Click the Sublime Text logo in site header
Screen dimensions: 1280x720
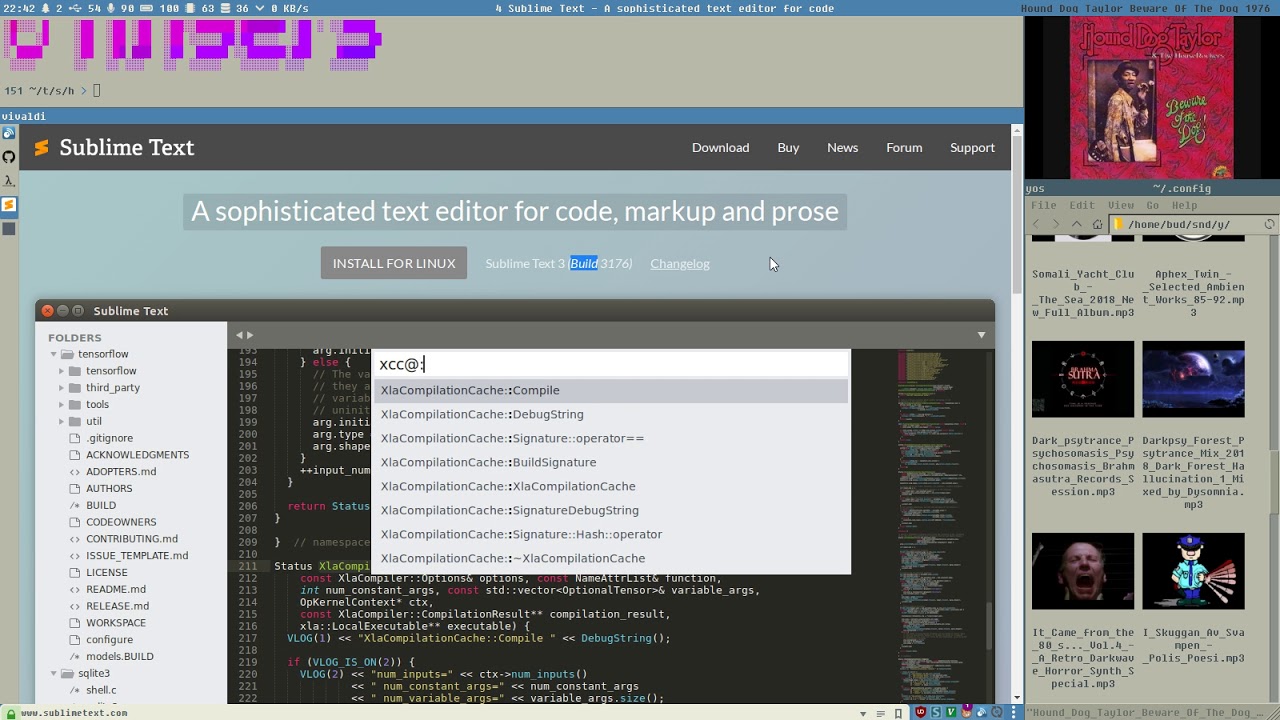coord(41,148)
